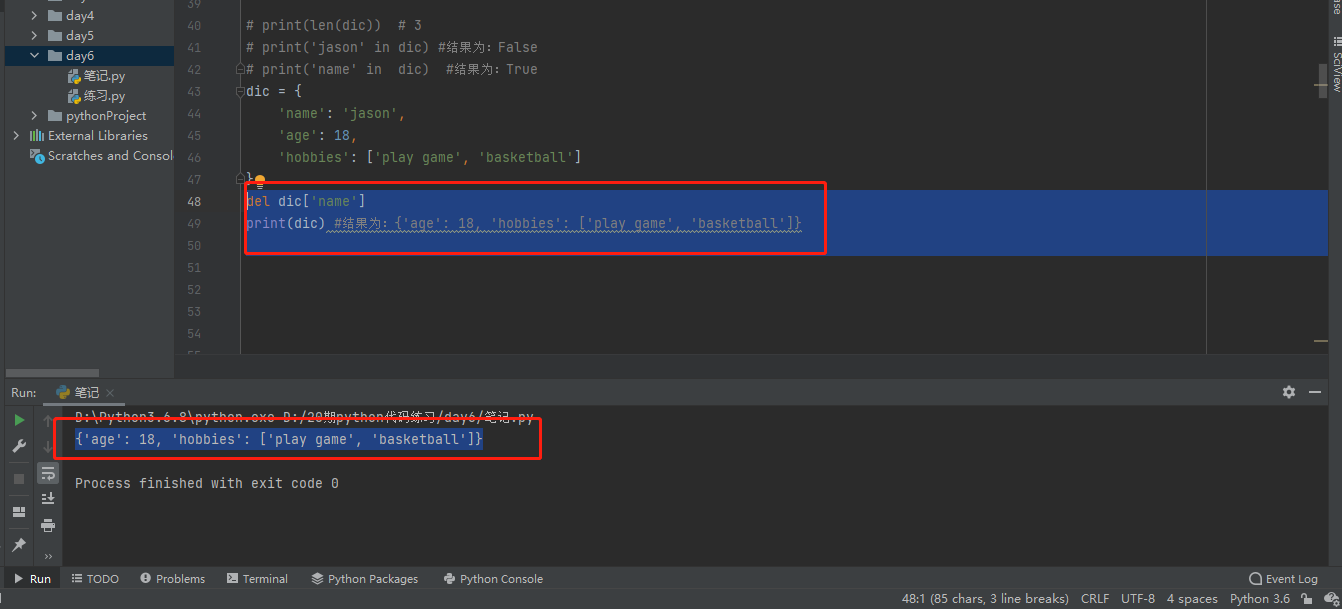The width and height of the screenshot is (1342, 609).
Task: Expand the pythonProject folder
Action: click(35, 116)
